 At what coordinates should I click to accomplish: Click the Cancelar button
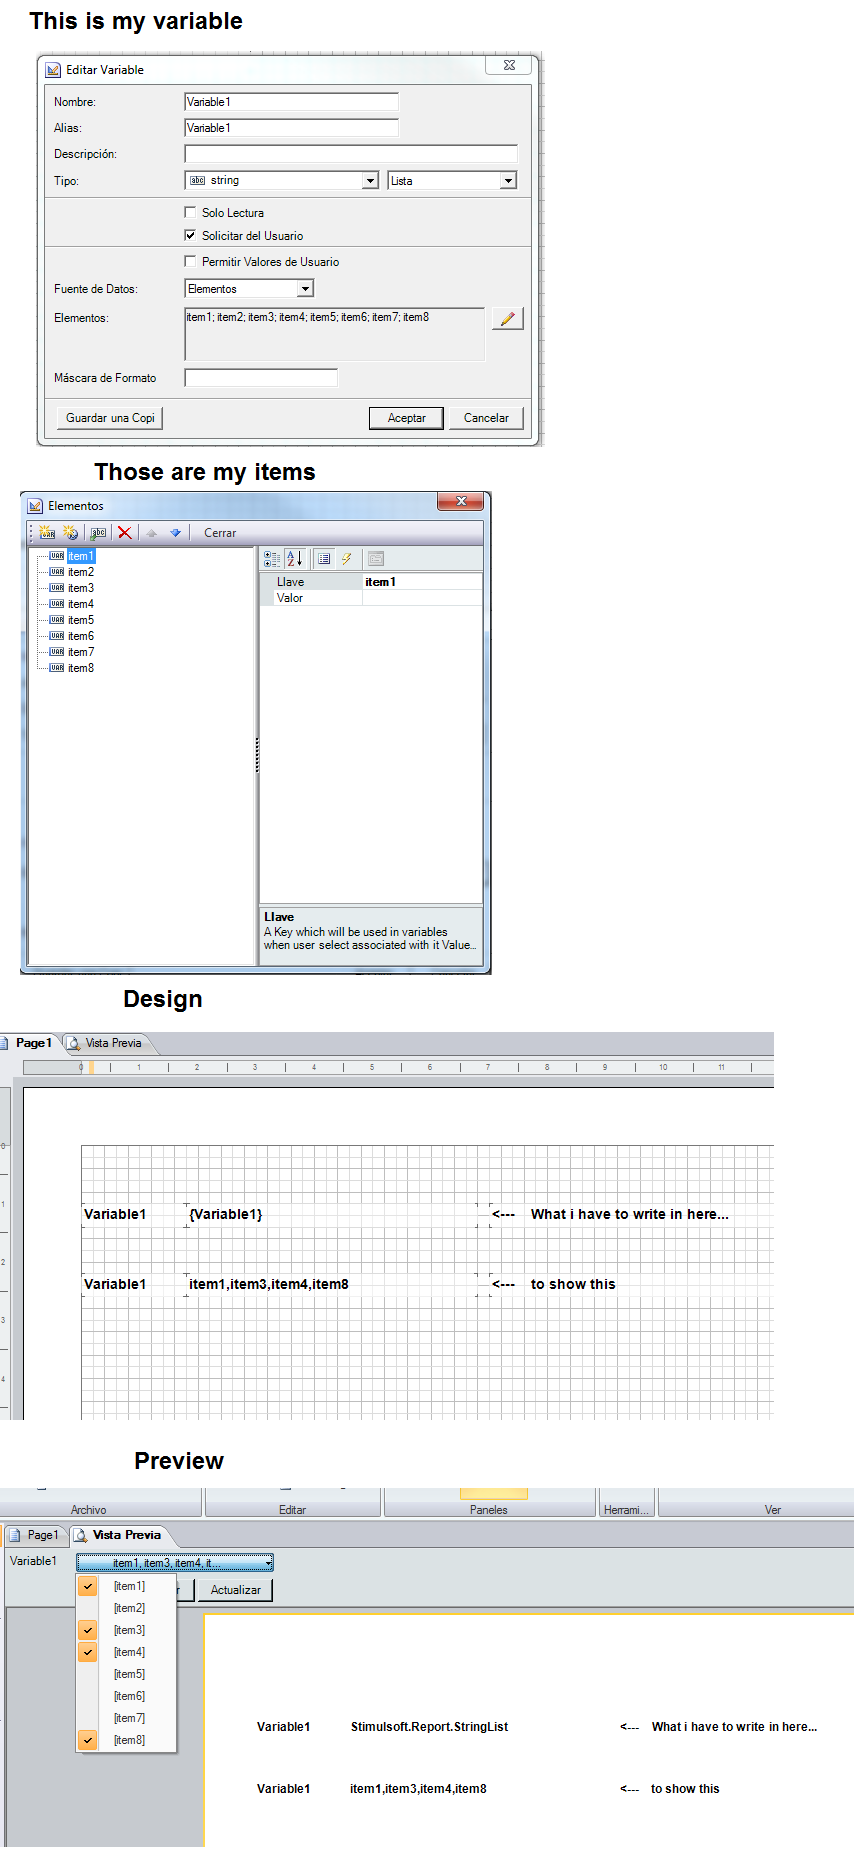pyautogui.click(x=486, y=418)
